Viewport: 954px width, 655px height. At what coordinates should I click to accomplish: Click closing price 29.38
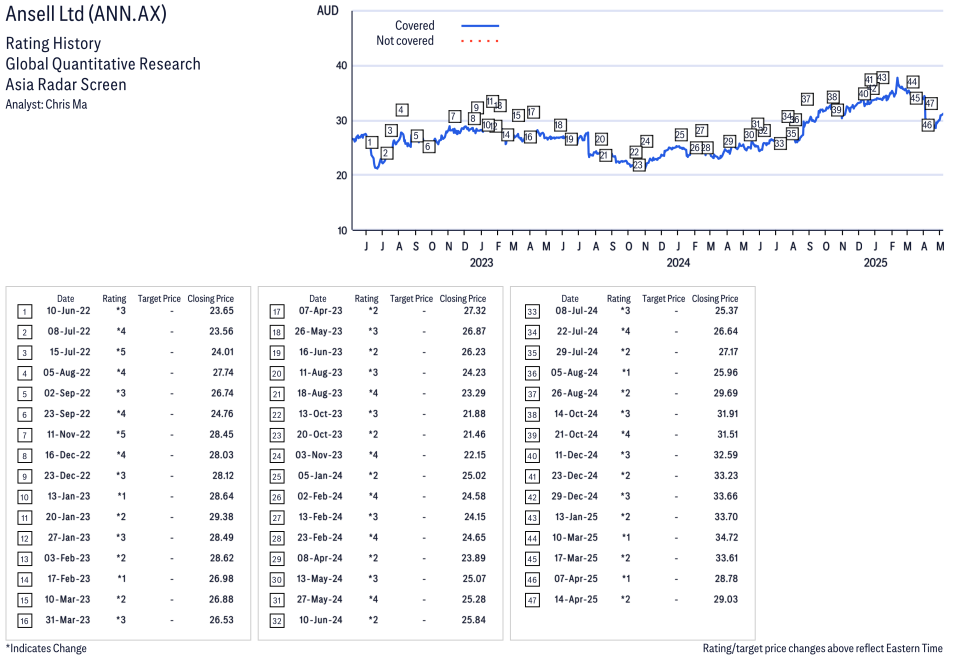click(221, 517)
